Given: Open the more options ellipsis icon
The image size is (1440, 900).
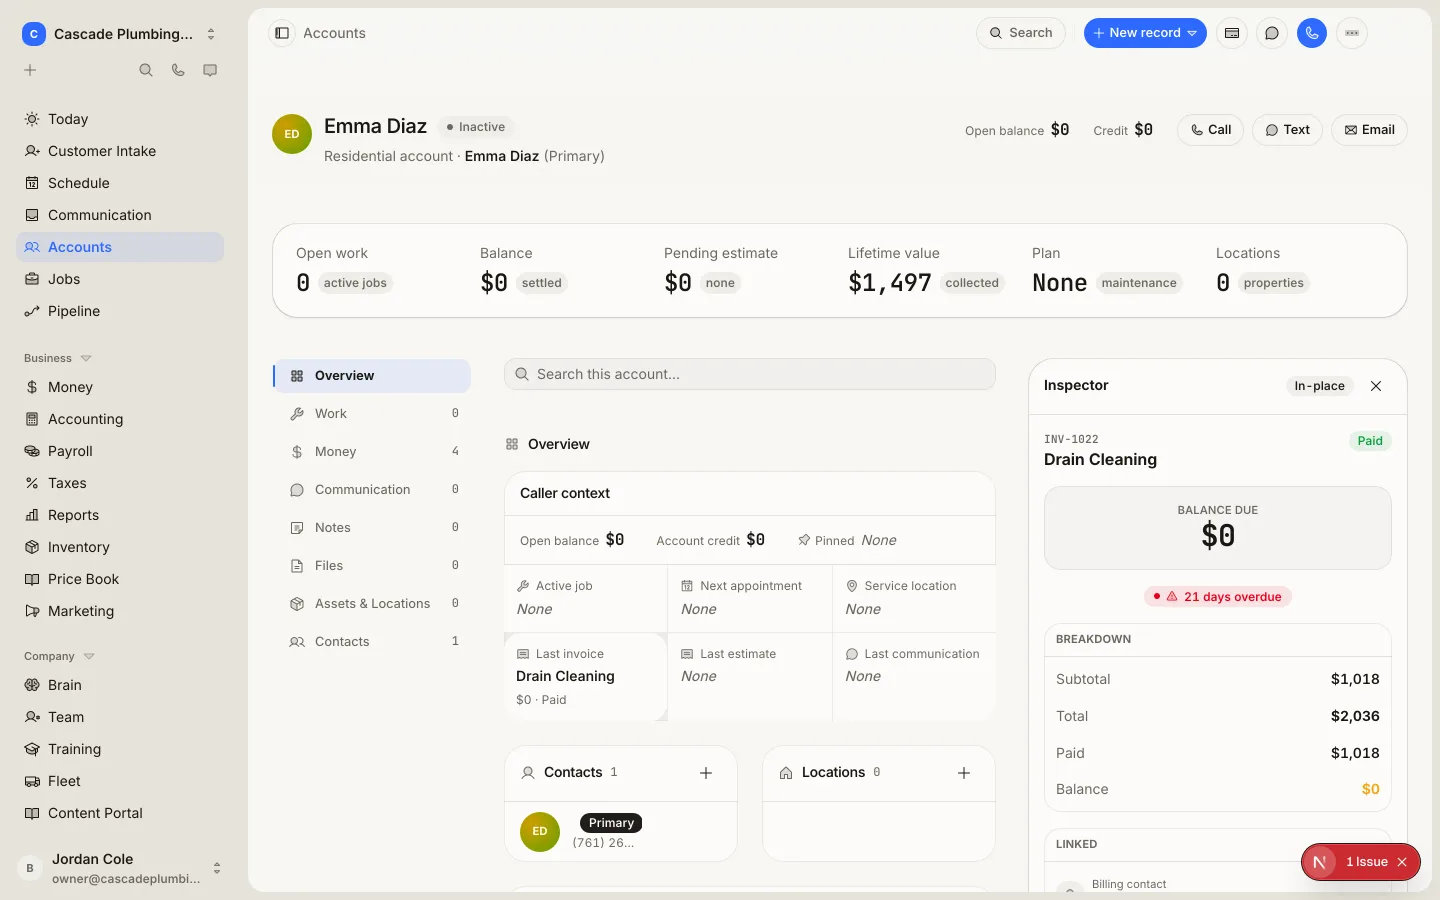Looking at the screenshot, I should (x=1352, y=33).
